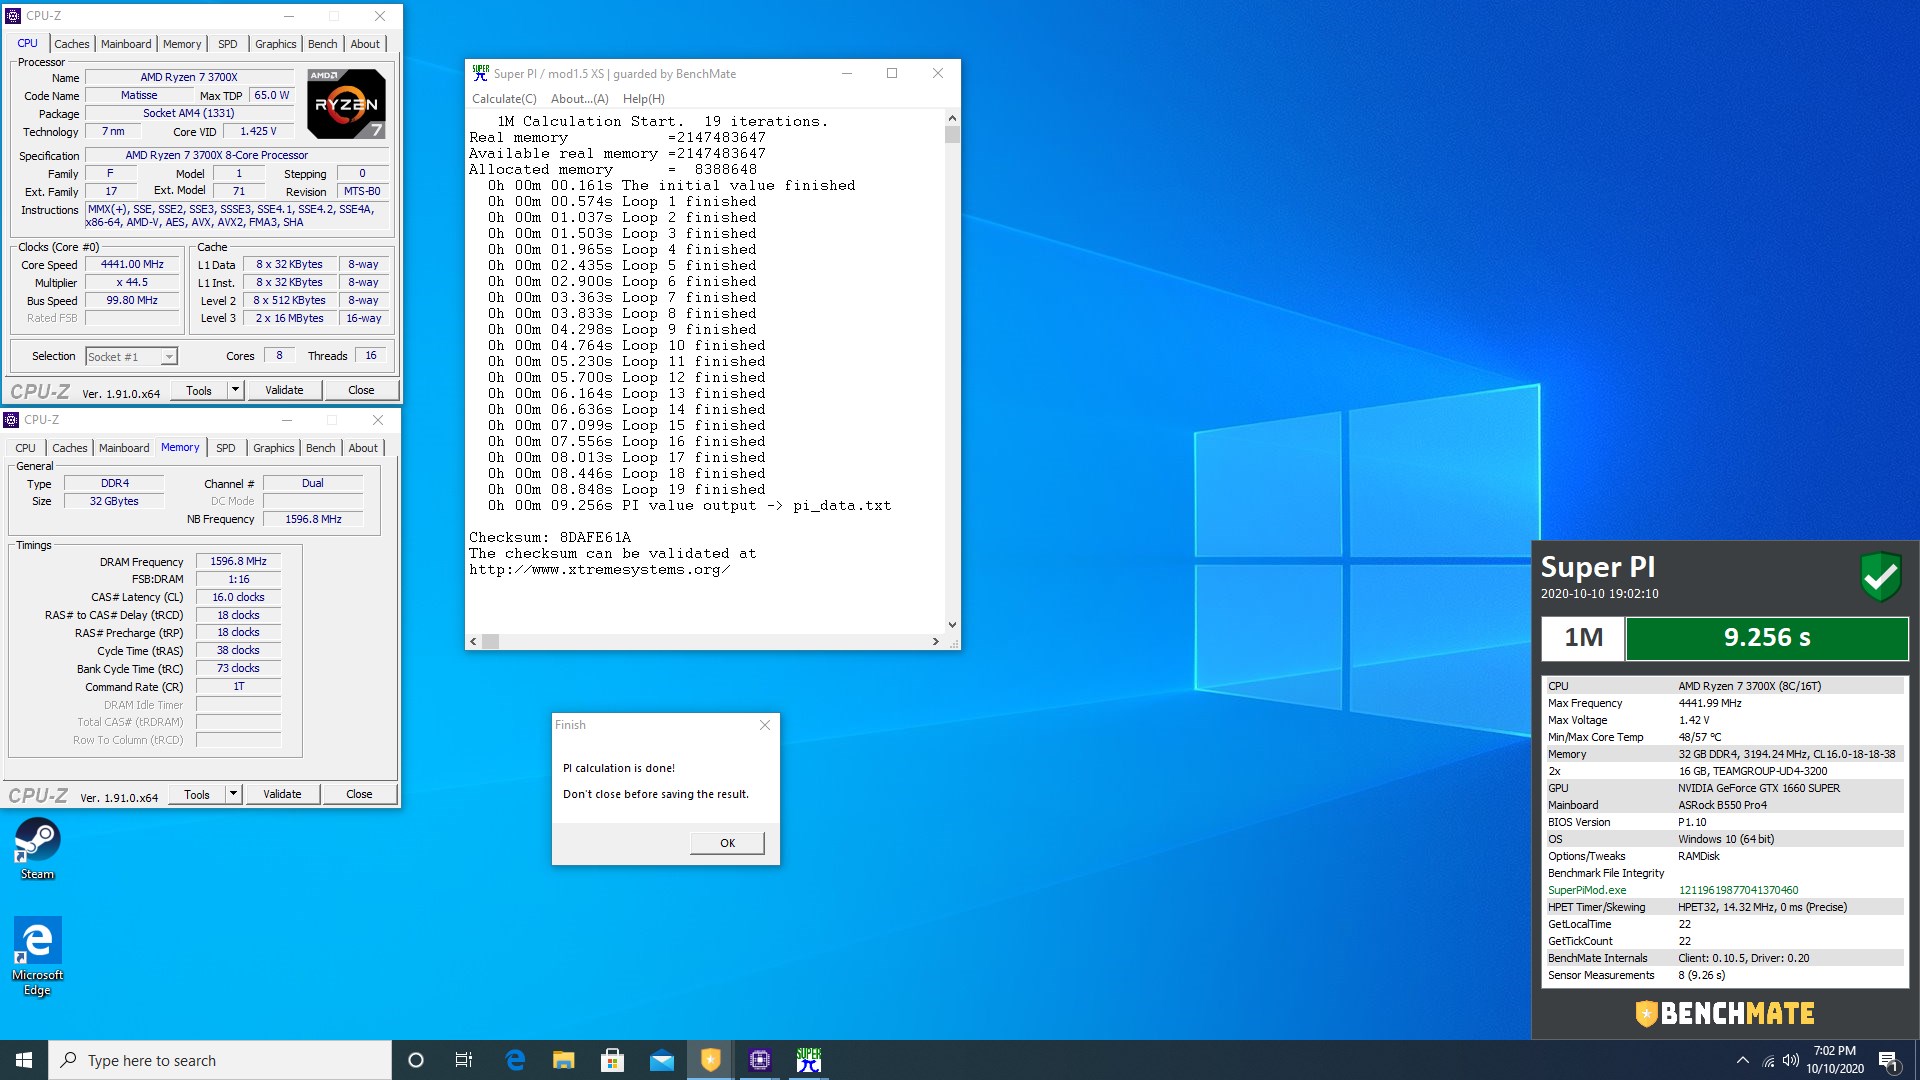Screen dimensions: 1920x1080
Task: Open File Explorer from taskbar
Action: pos(564,1060)
